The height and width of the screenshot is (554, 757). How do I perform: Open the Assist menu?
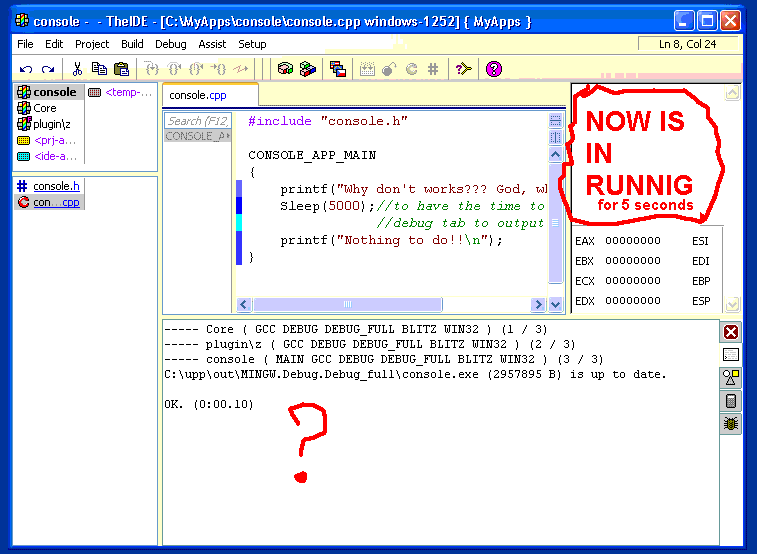coord(212,44)
